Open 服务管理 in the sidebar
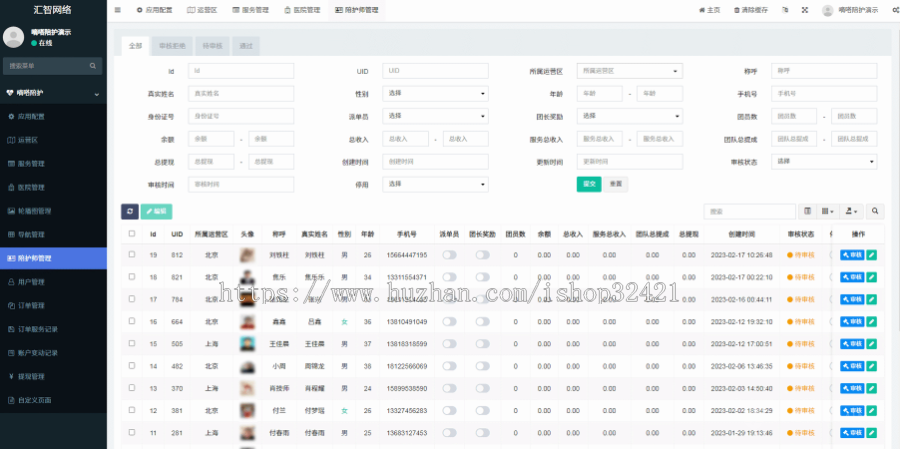The height and width of the screenshot is (449, 900). coord(53,164)
